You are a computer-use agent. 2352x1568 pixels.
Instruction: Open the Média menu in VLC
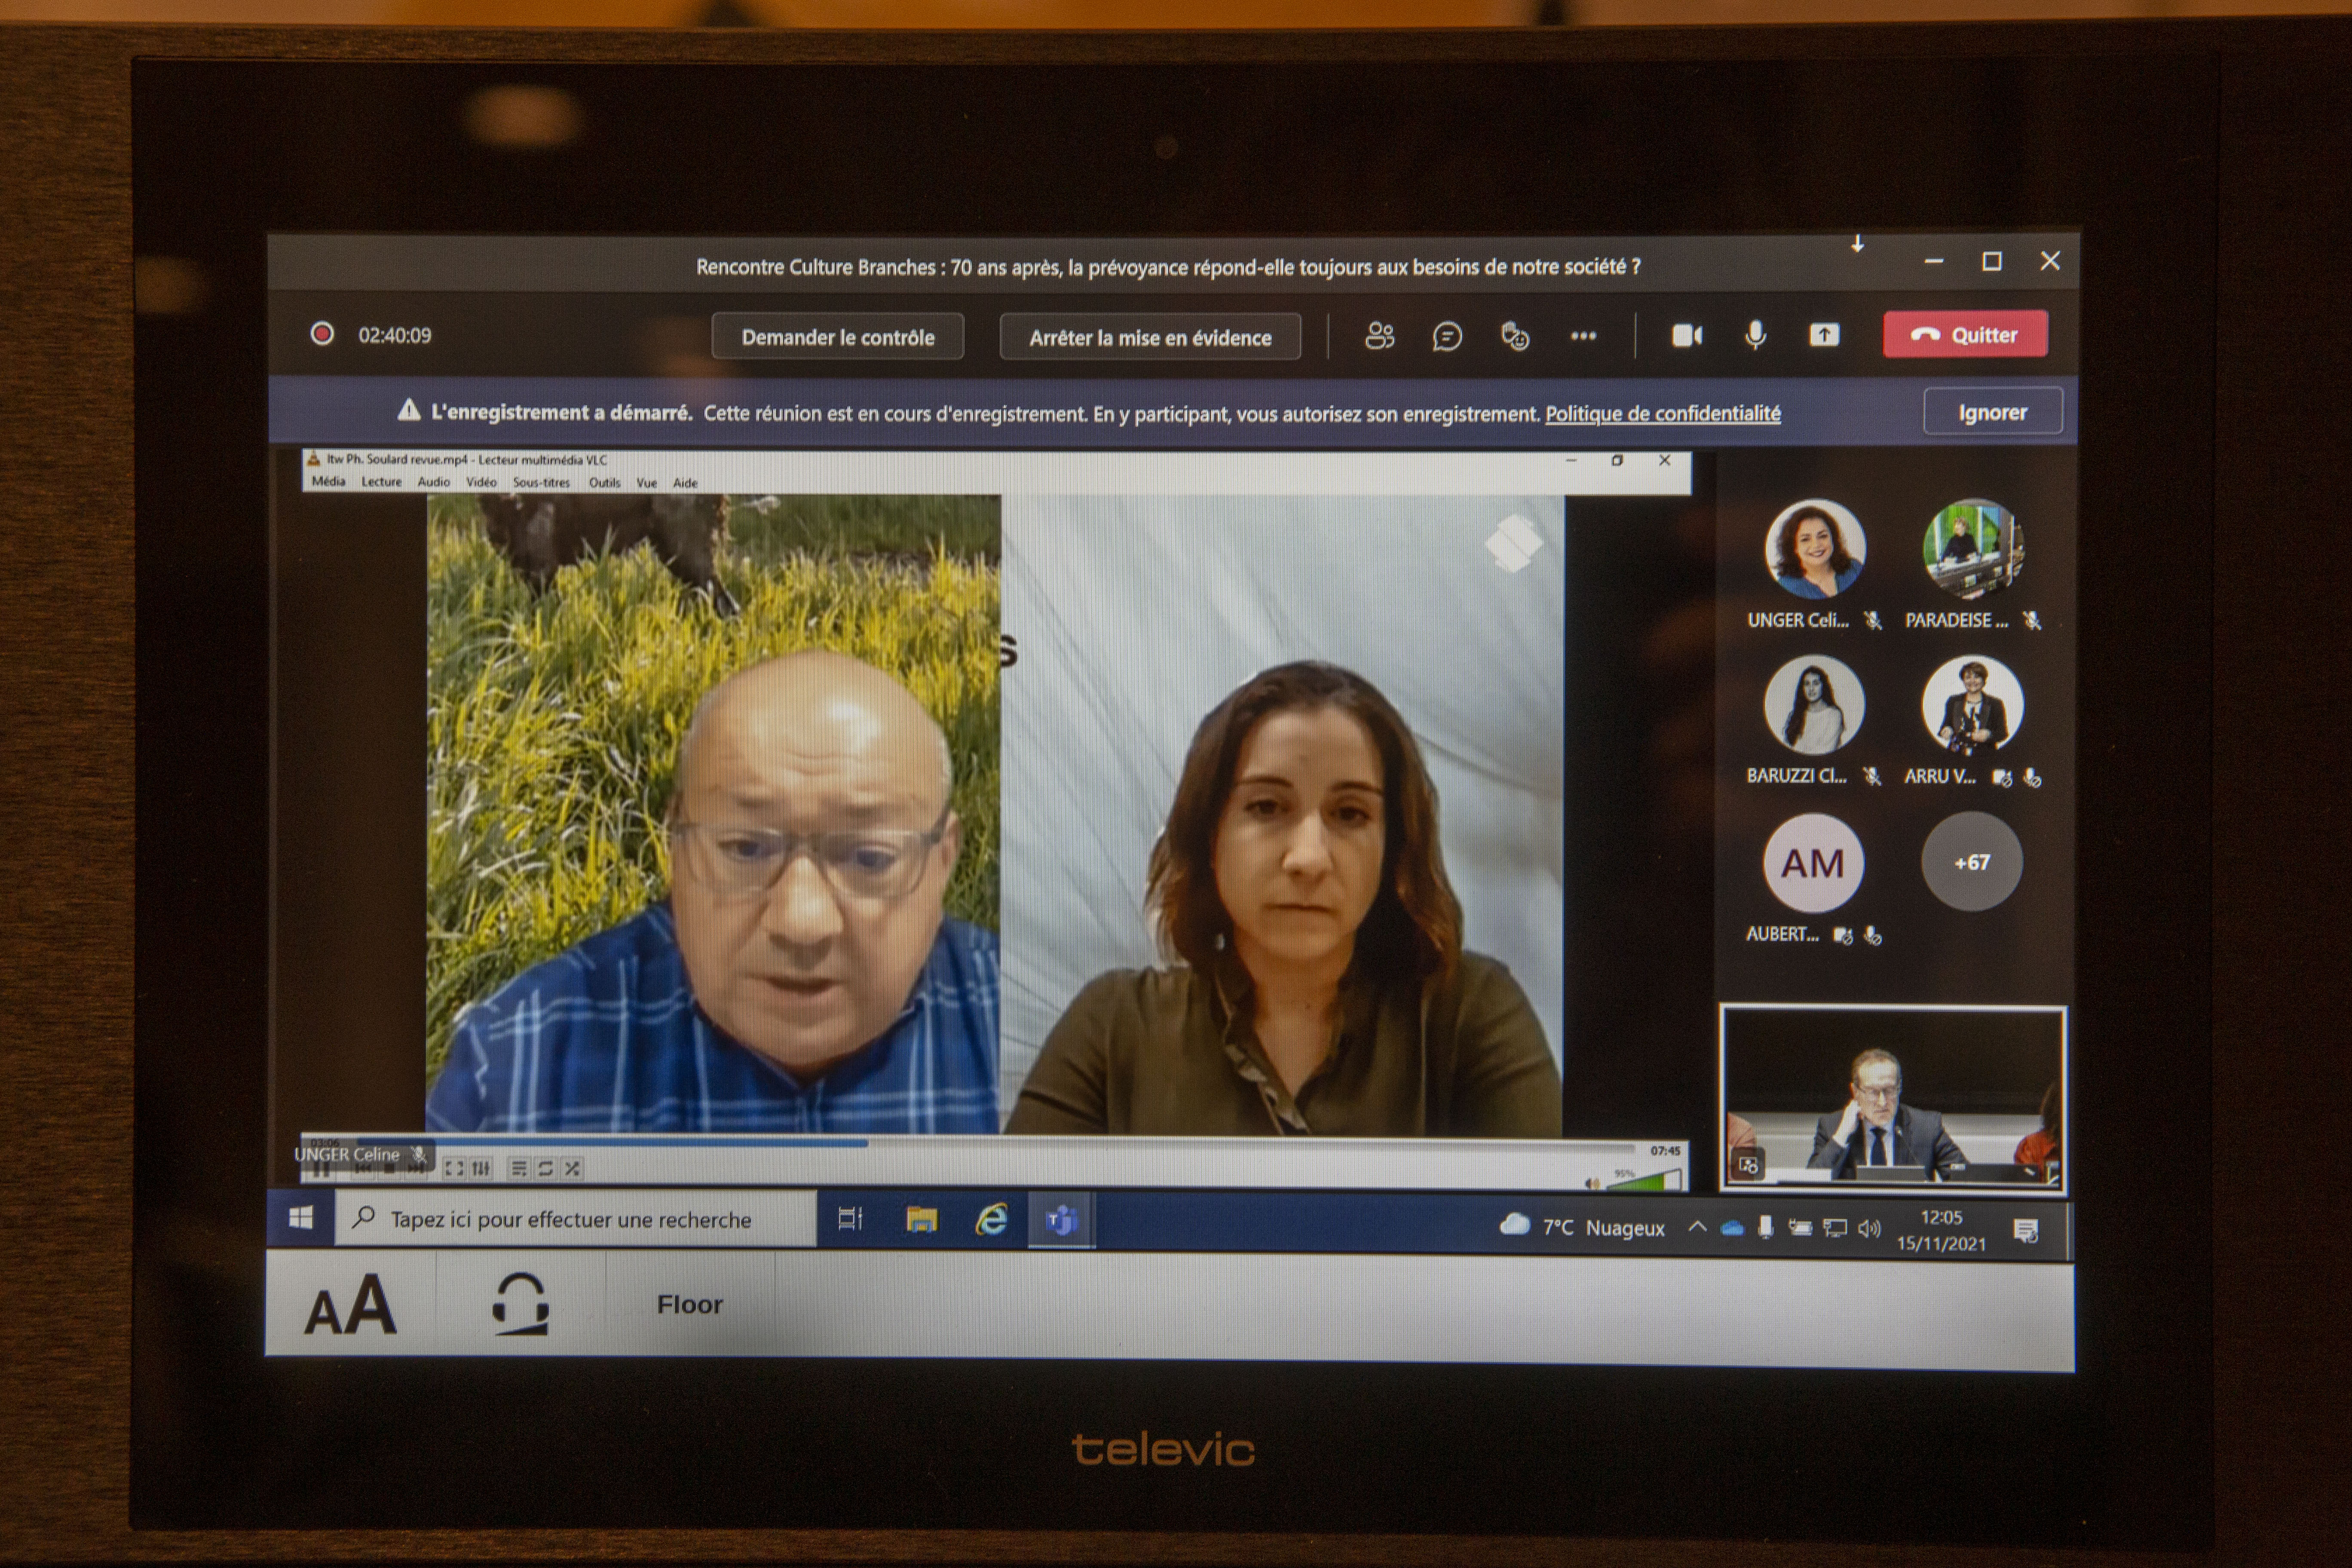[x=328, y=482]
